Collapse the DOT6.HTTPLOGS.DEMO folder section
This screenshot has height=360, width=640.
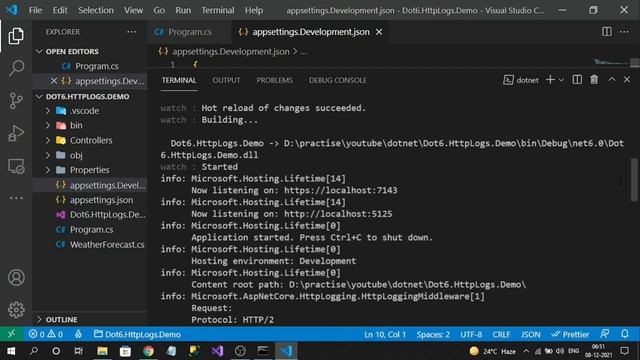pos(90,96)
